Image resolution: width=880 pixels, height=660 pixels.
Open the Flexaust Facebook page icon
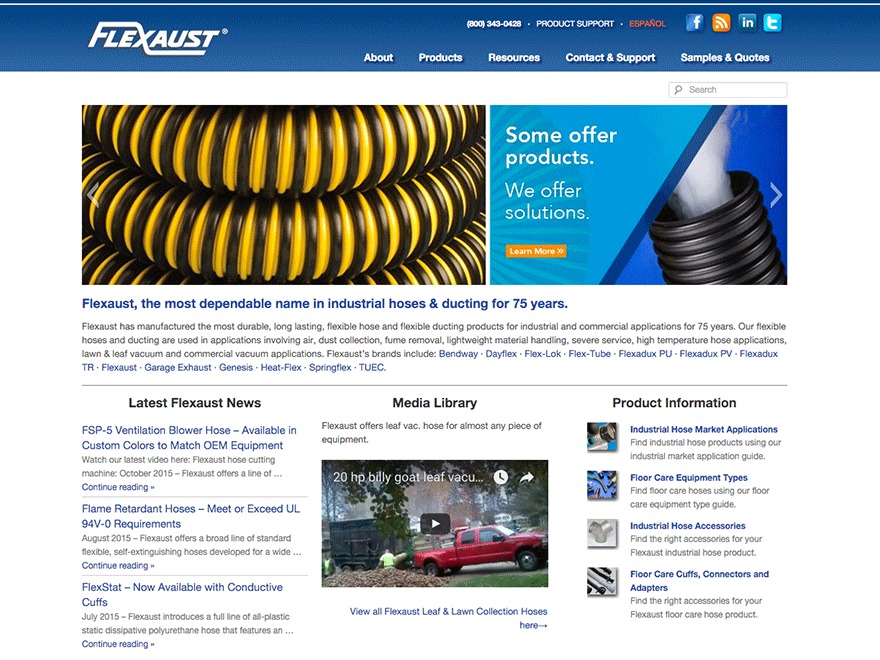695,23
